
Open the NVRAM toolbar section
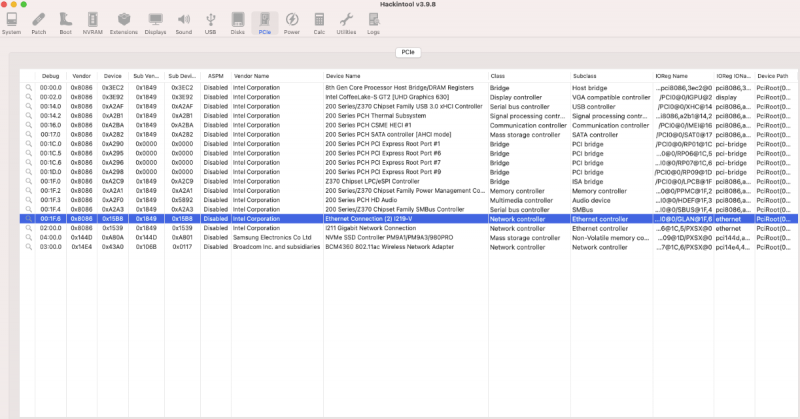[92, 23]
